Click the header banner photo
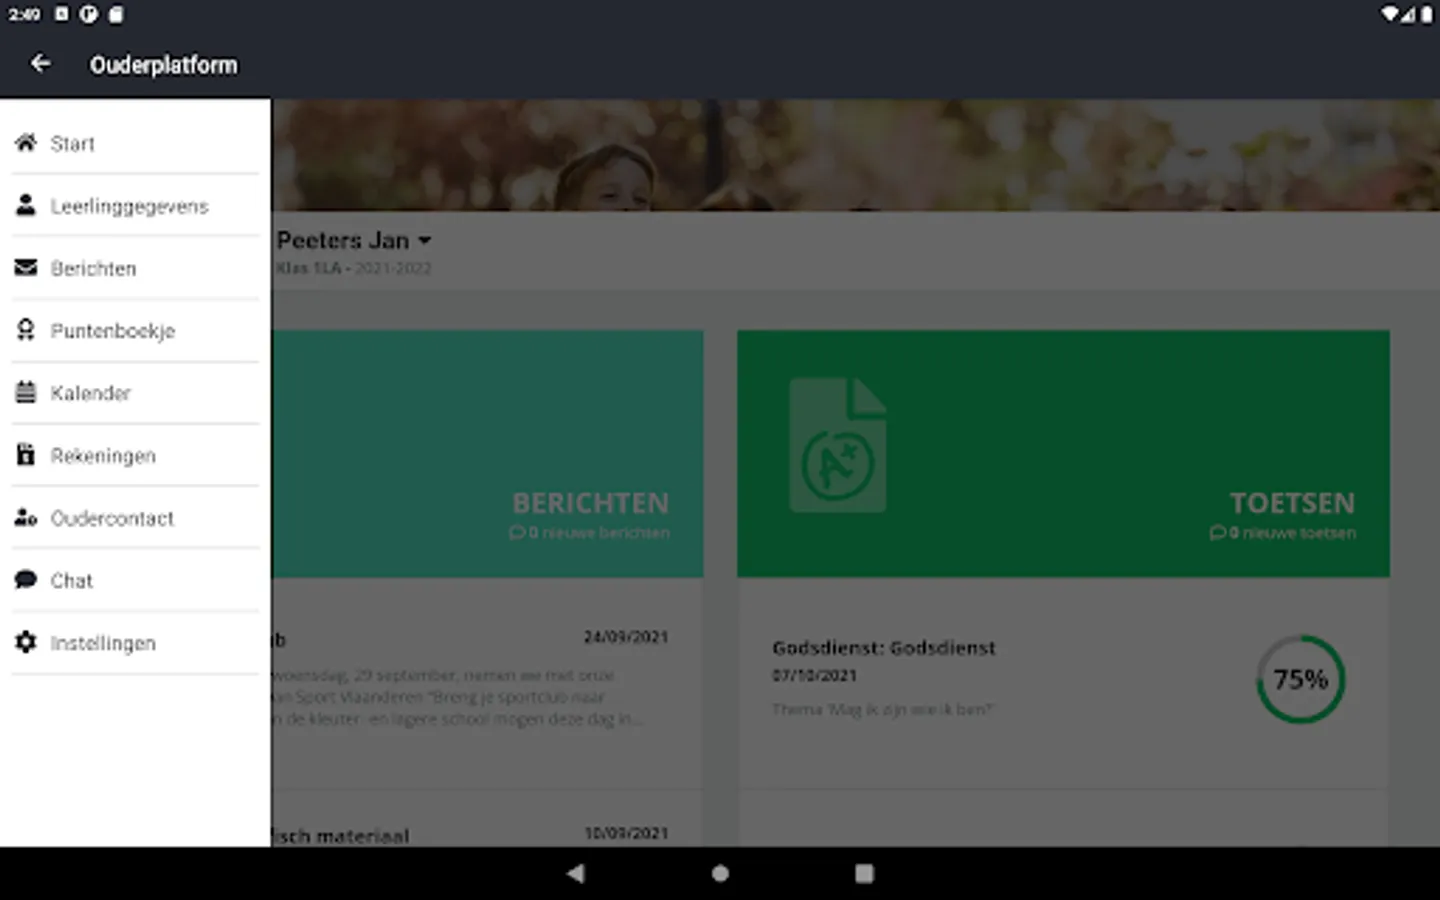1440x900 pixels. (x=855, y=154)
